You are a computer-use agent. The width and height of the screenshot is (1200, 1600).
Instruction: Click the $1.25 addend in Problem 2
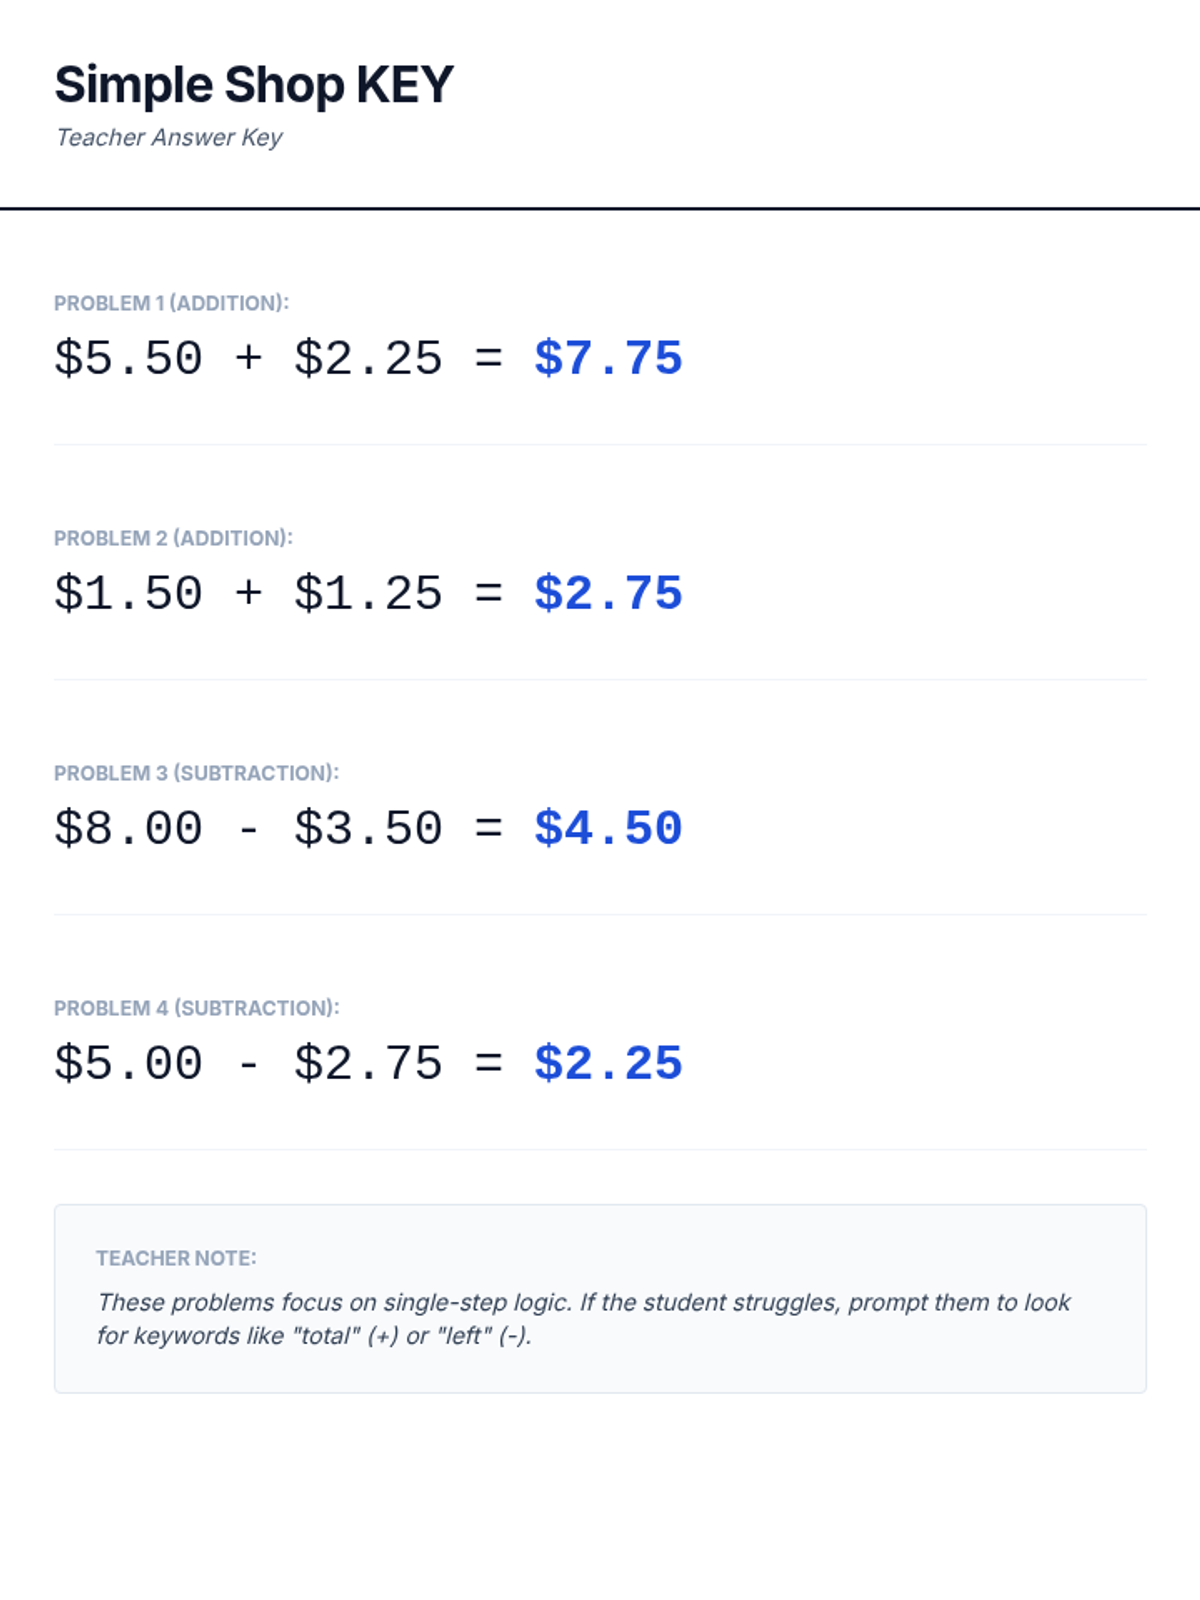368,593
